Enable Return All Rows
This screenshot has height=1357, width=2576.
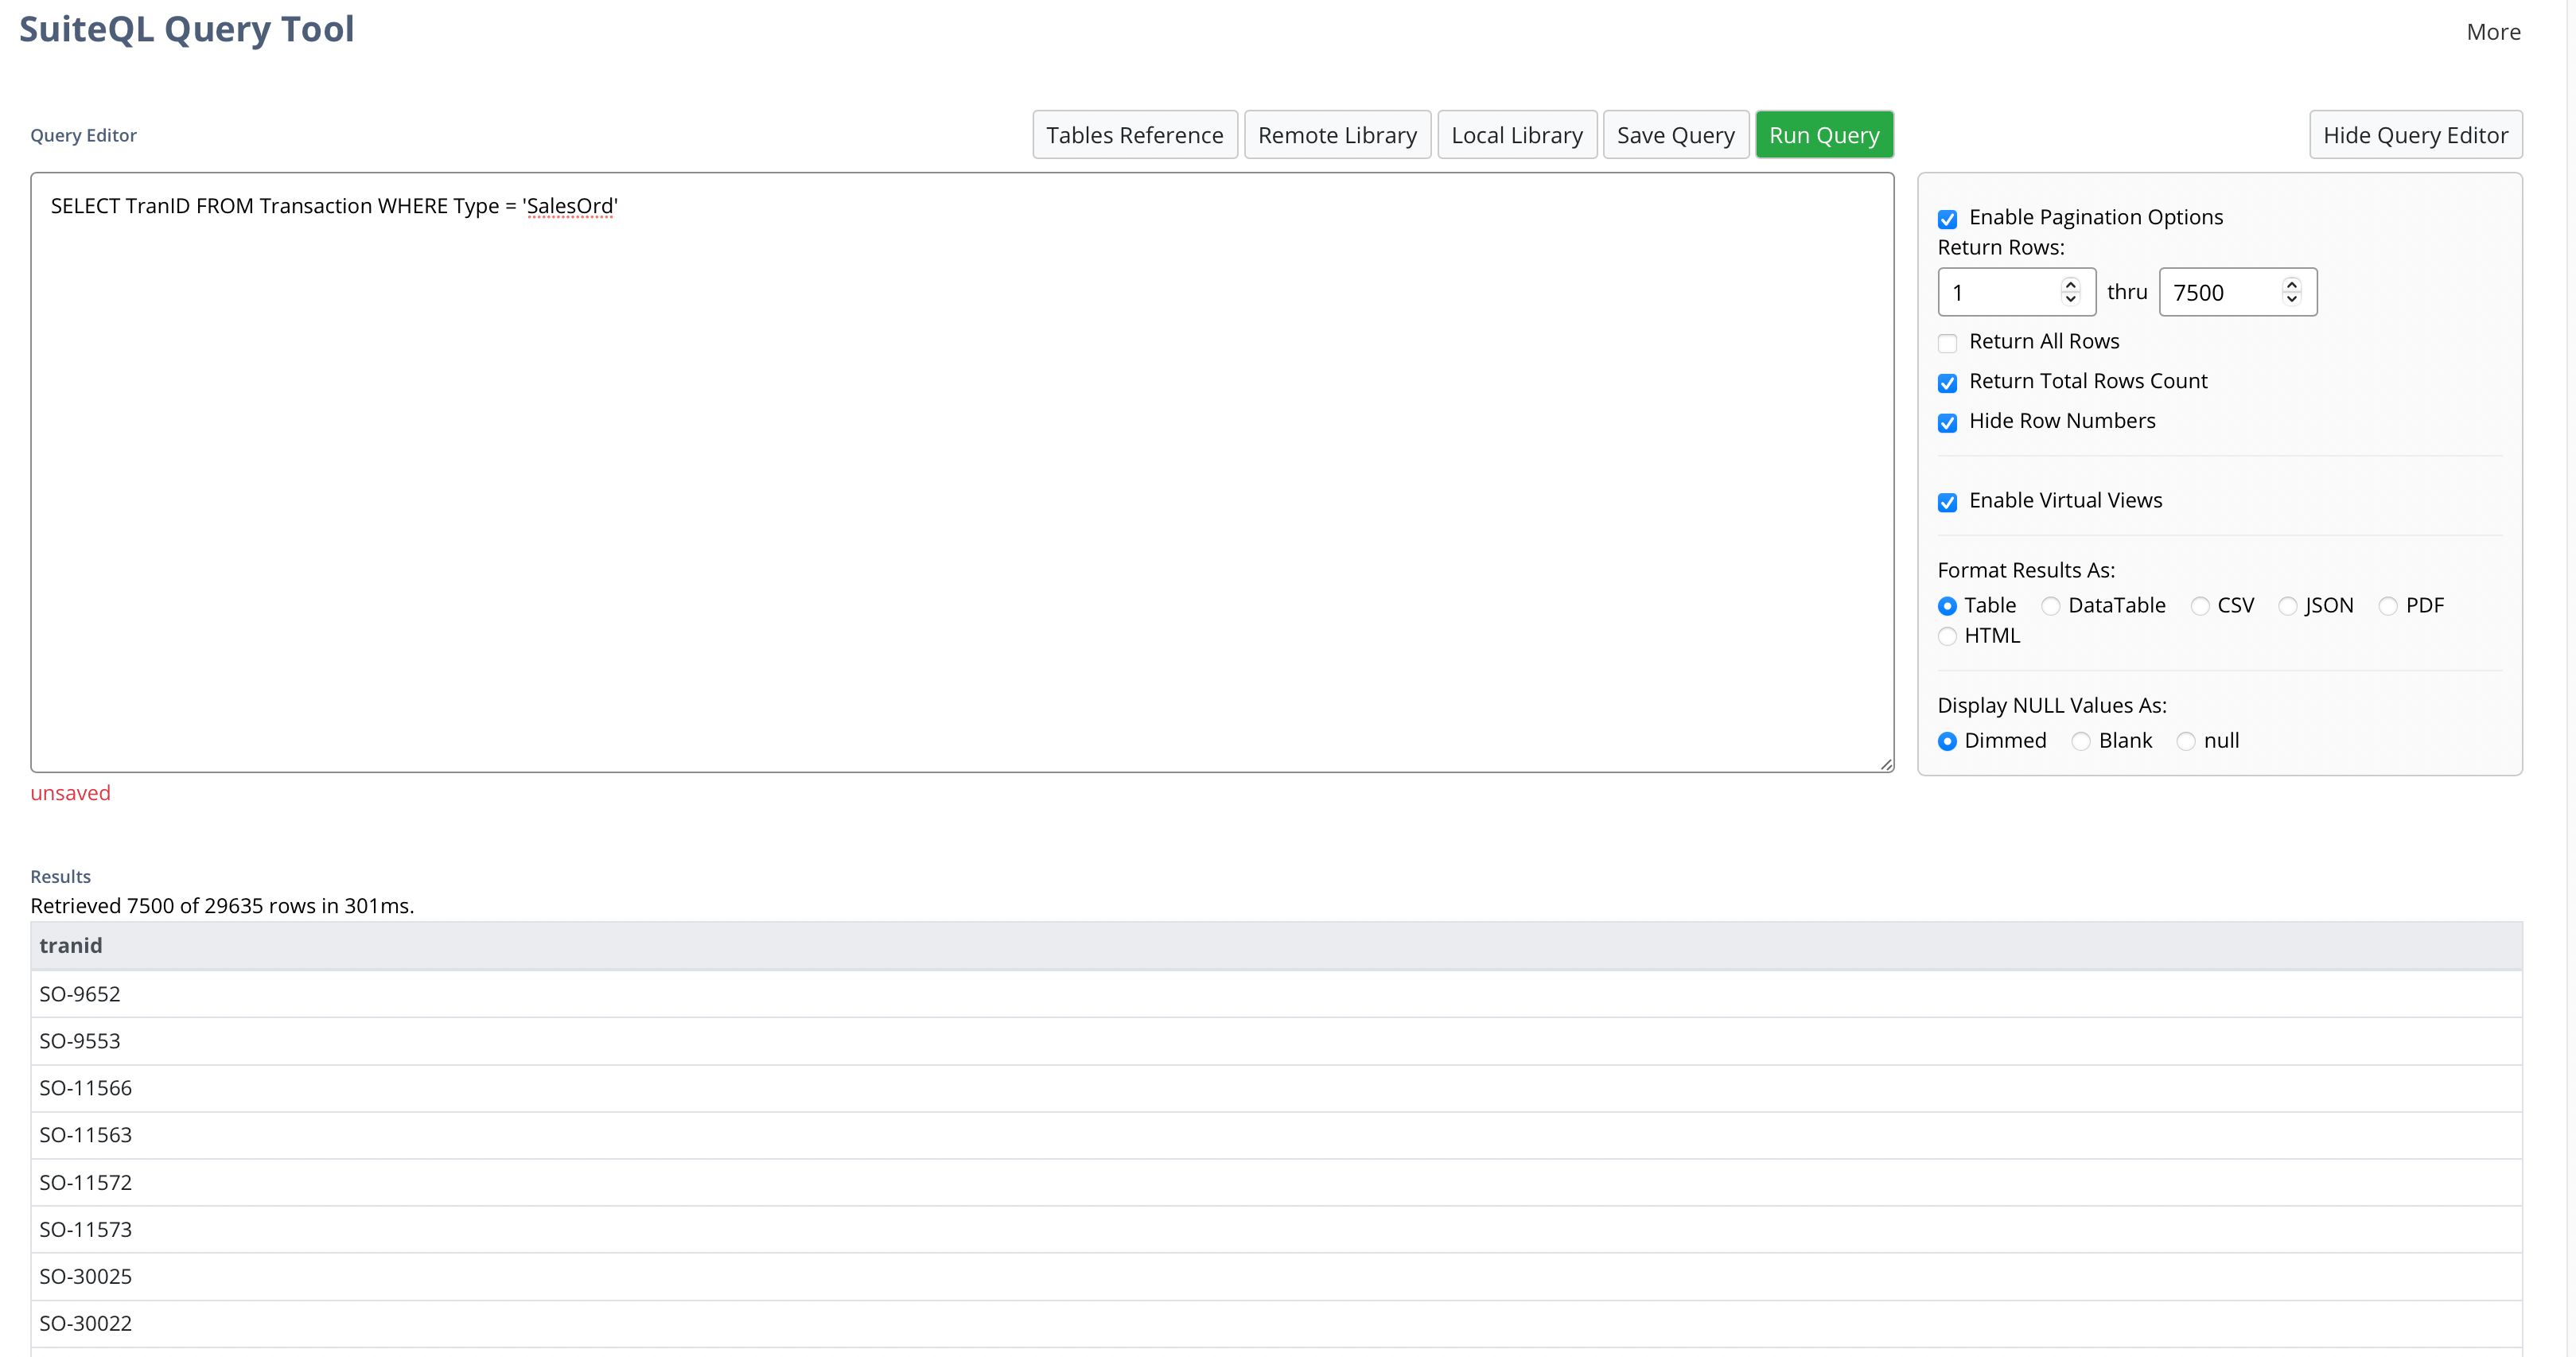(x=1948, y=343)
